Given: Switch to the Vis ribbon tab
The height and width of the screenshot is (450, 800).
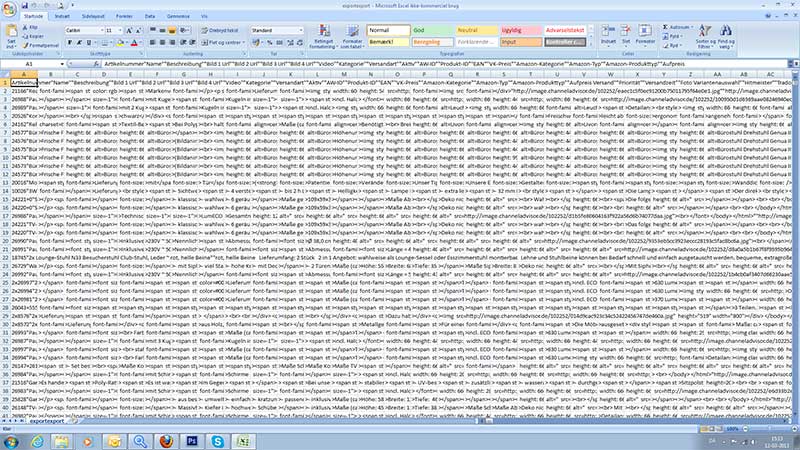Looking at the screenshot, I should [x=204, y=16].
